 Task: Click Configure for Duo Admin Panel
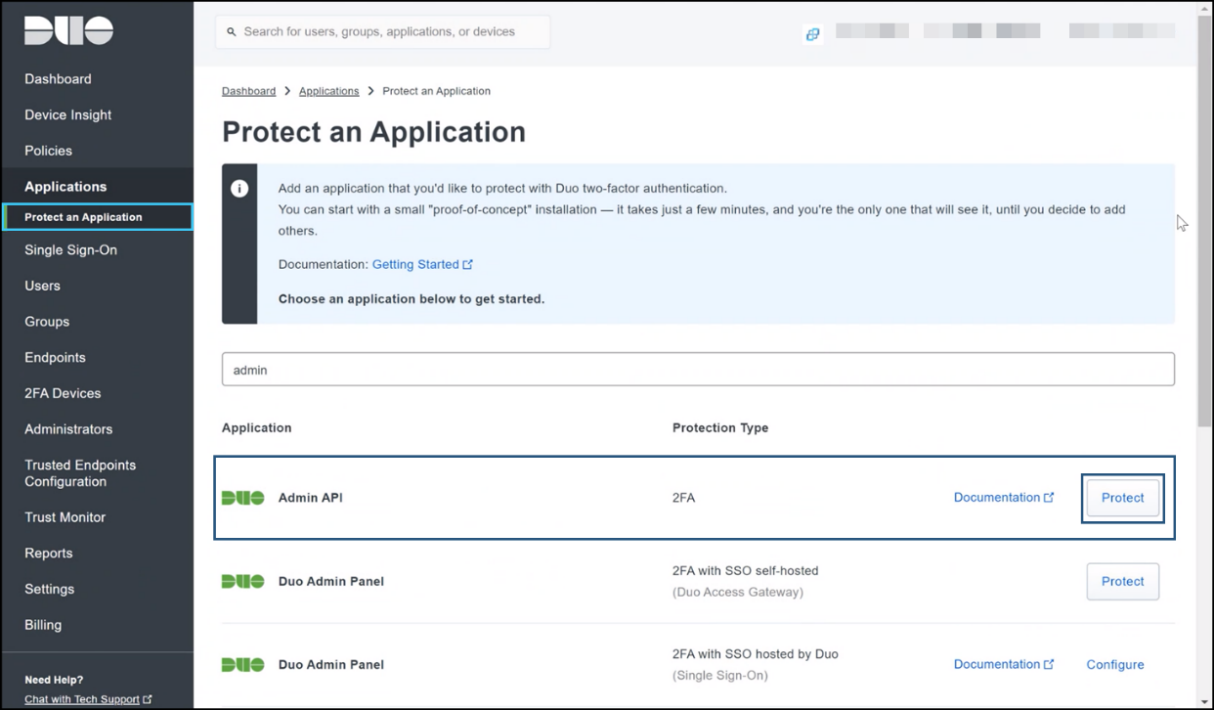1115,665
